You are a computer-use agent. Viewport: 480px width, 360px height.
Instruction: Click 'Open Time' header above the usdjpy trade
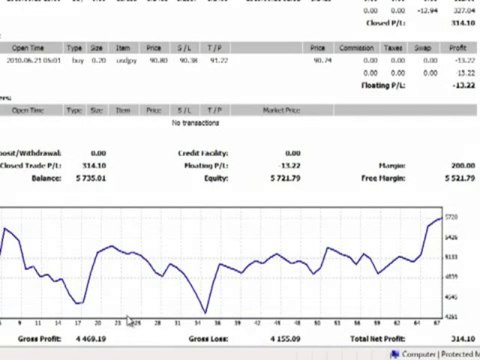click(x=28, y=48)
